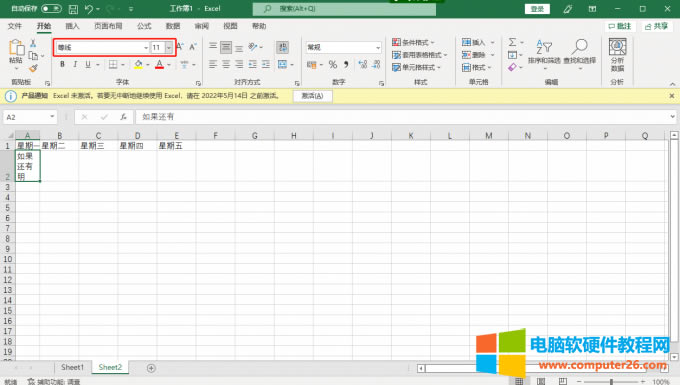
Task: Click the percent style icon
Action: [x=333, y=65]
